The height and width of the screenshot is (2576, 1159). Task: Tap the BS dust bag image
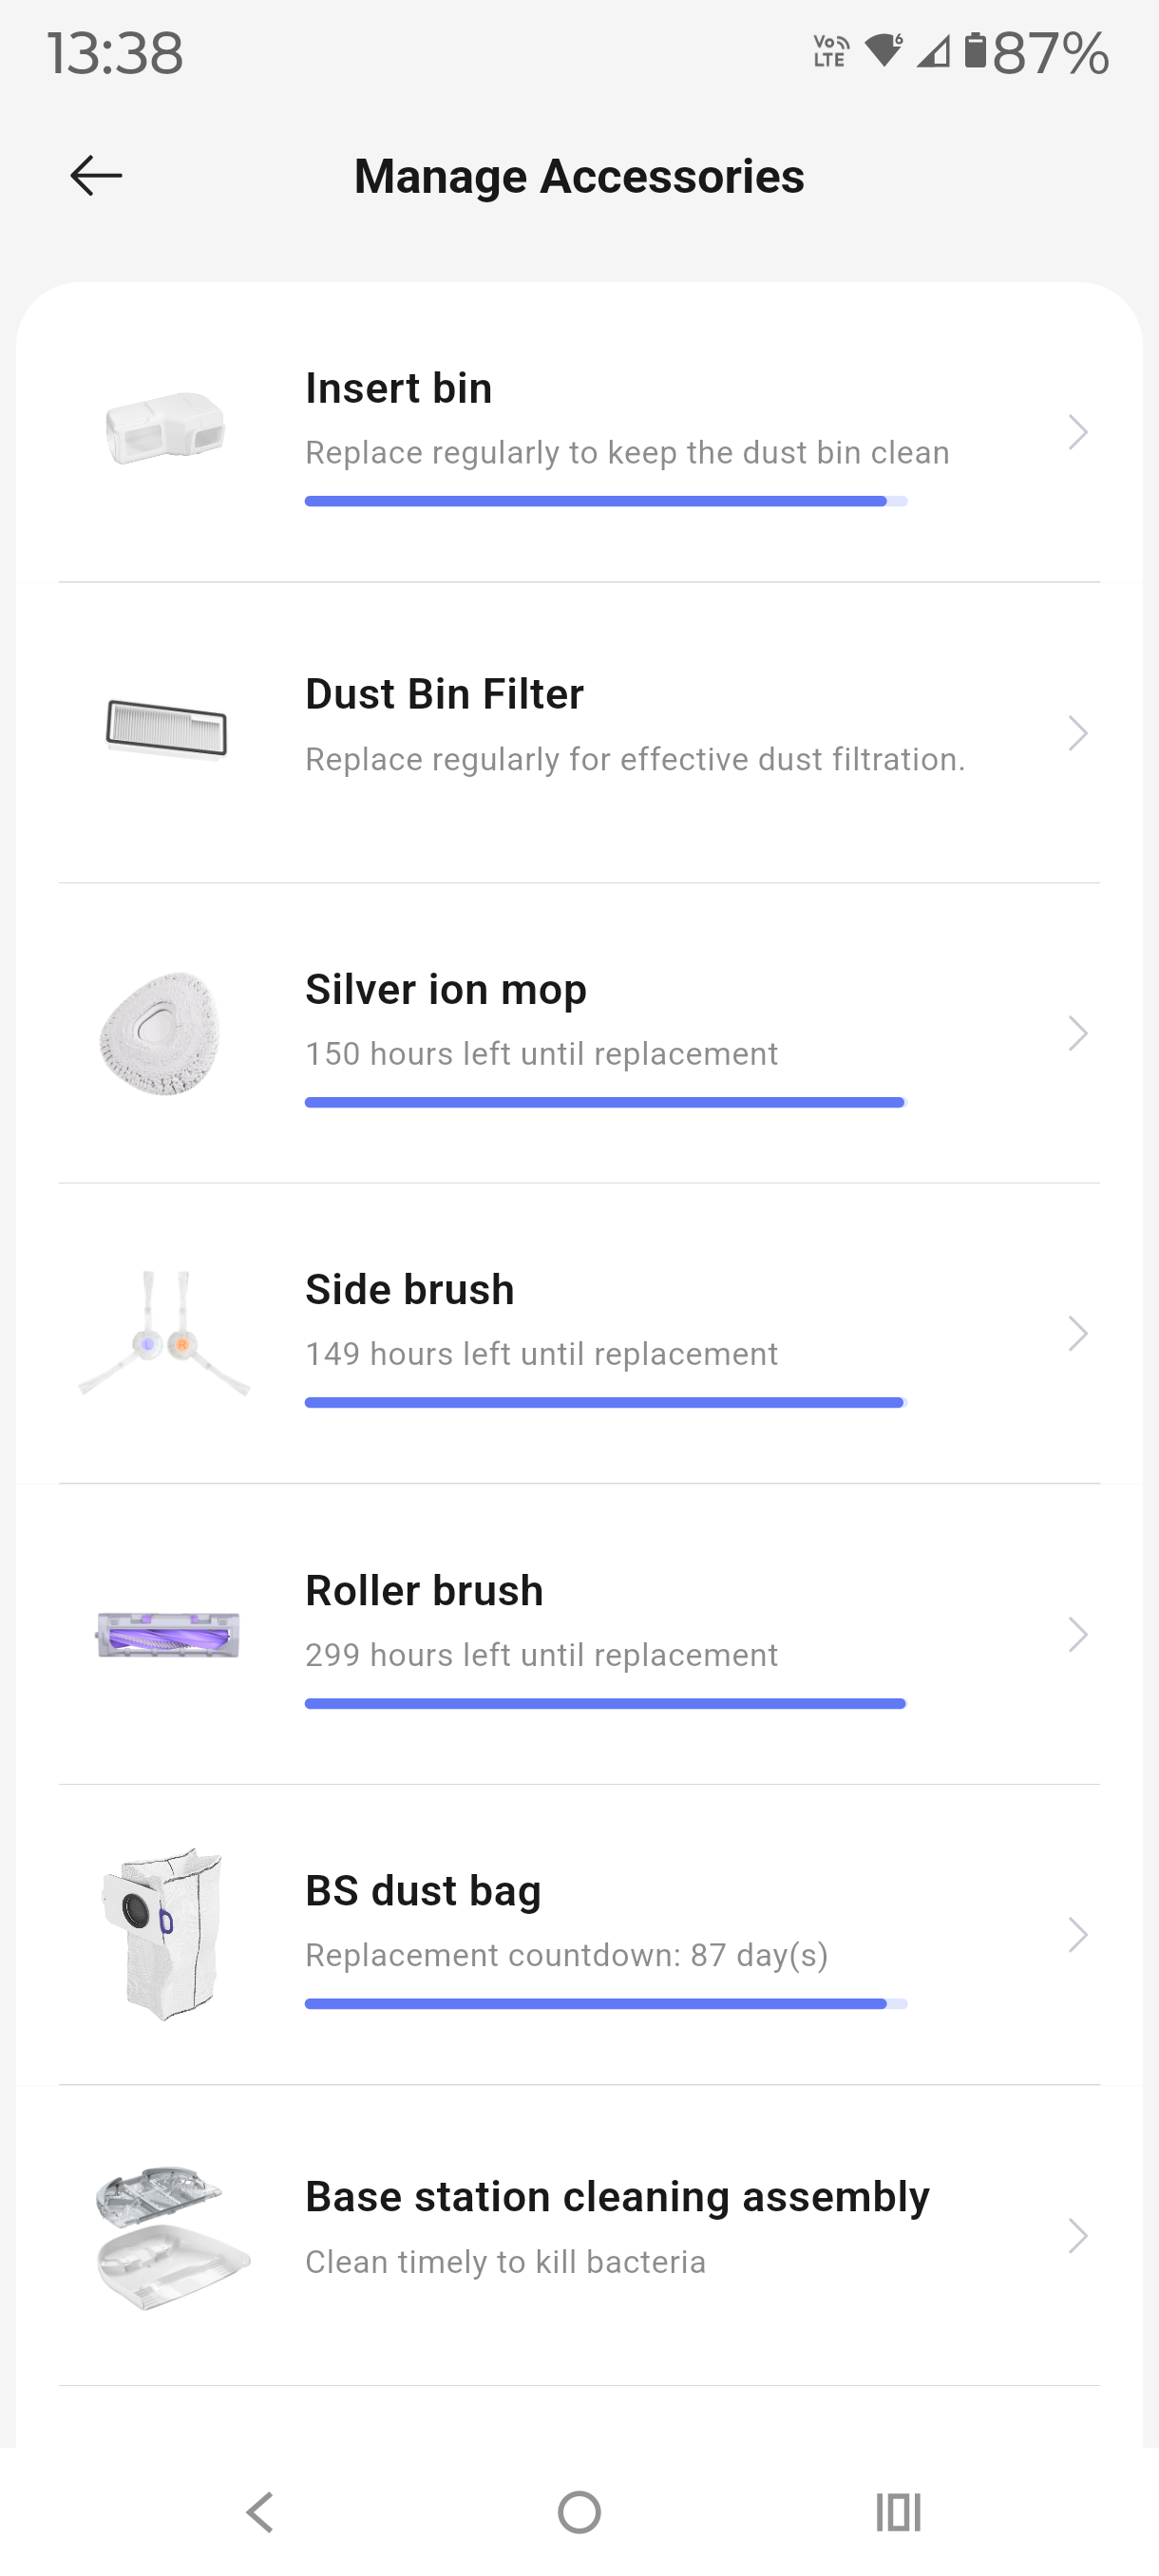point(162,1933)
